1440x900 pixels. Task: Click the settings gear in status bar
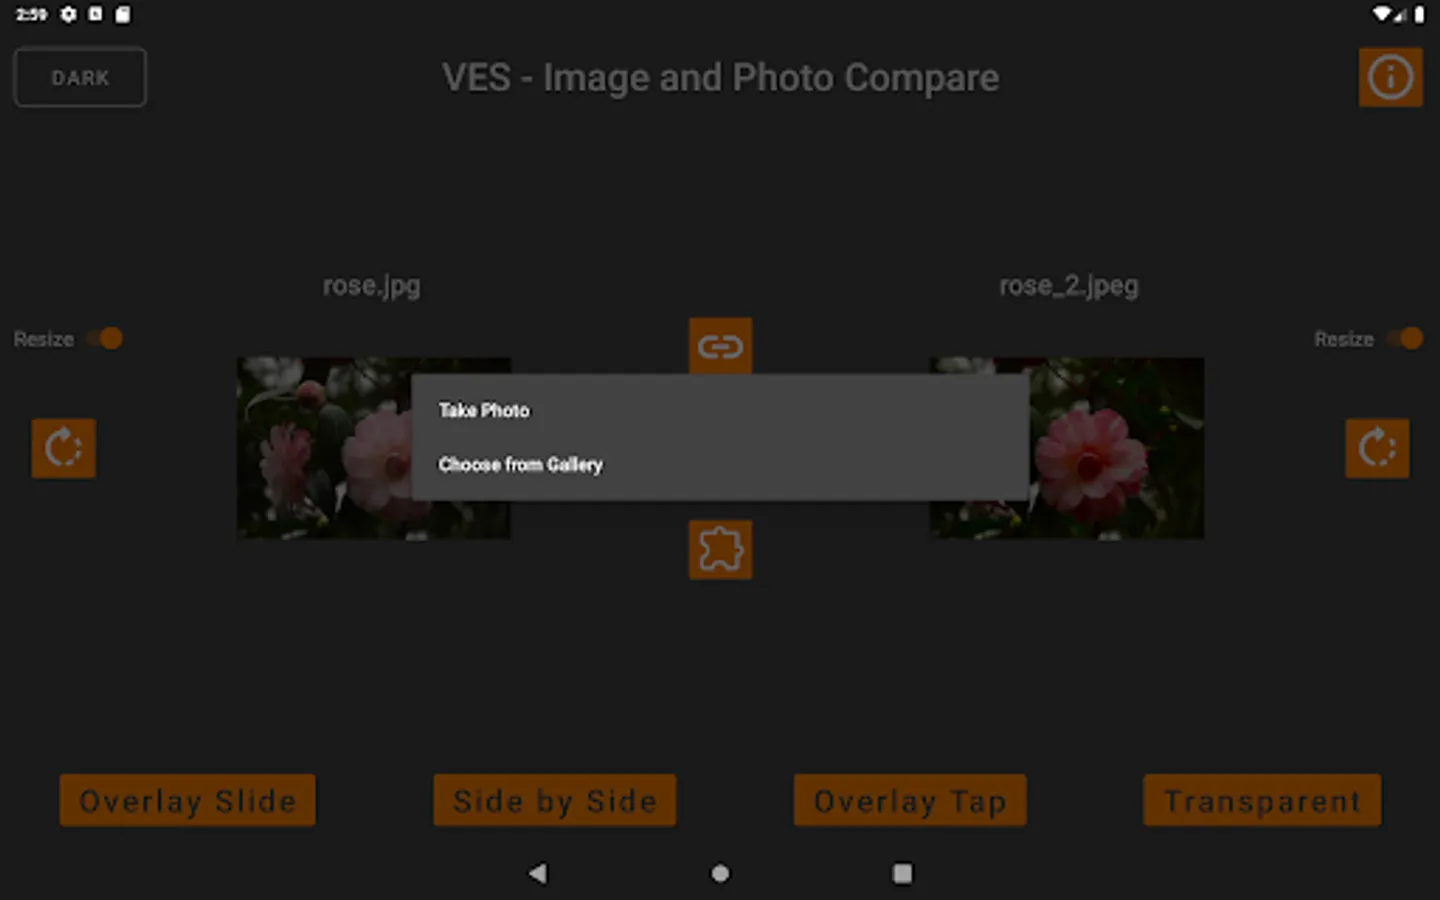tap(68, 14)
